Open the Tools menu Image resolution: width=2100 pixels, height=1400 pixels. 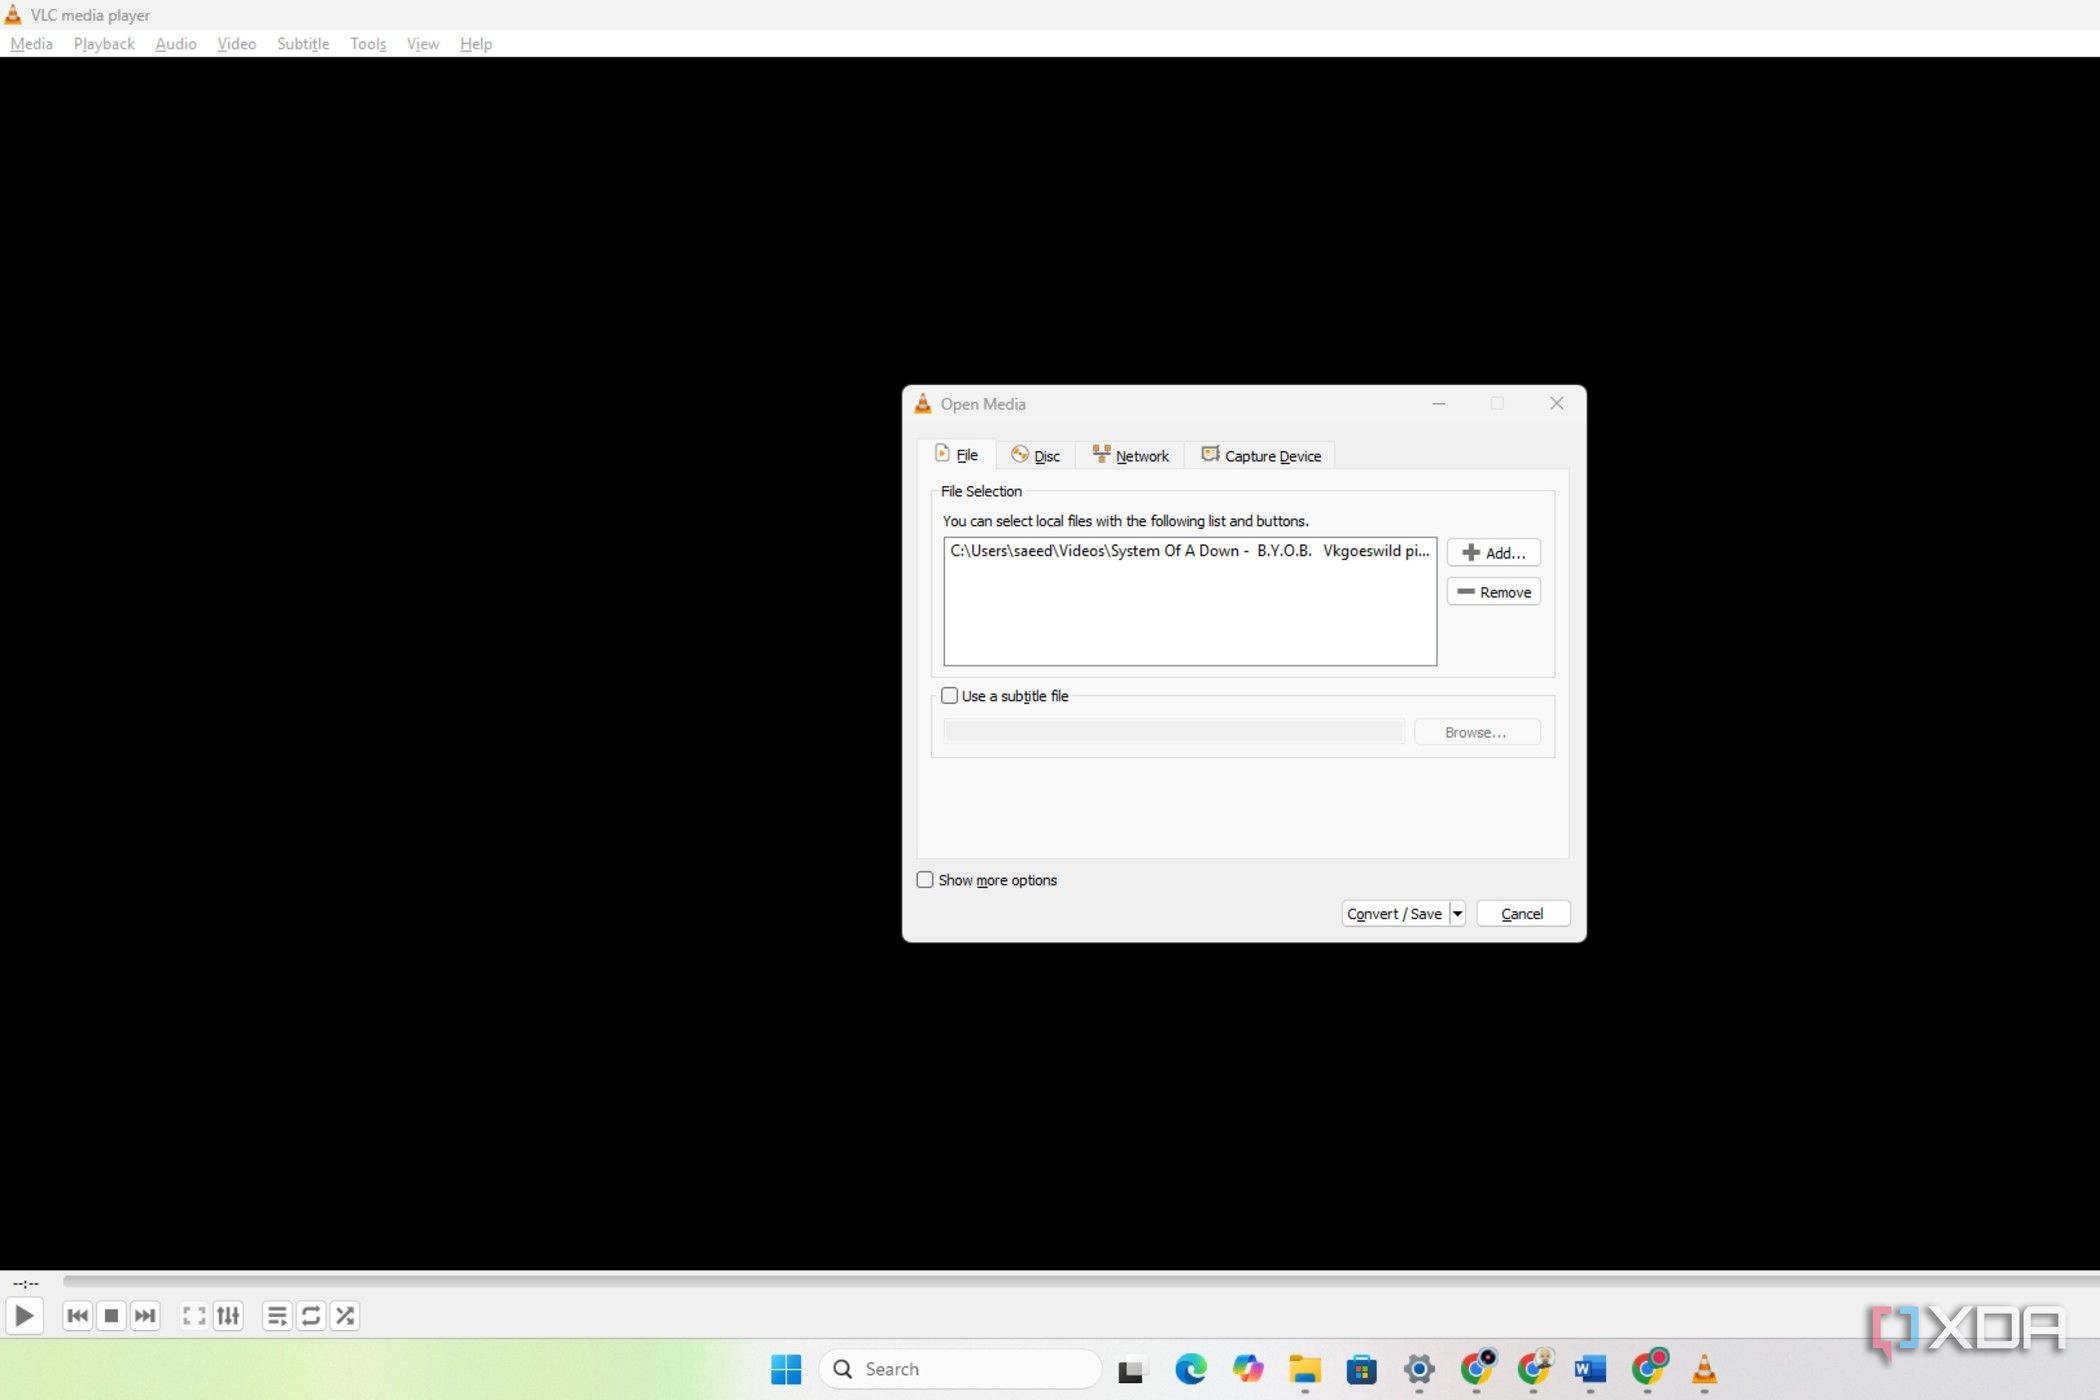(368, 44)
